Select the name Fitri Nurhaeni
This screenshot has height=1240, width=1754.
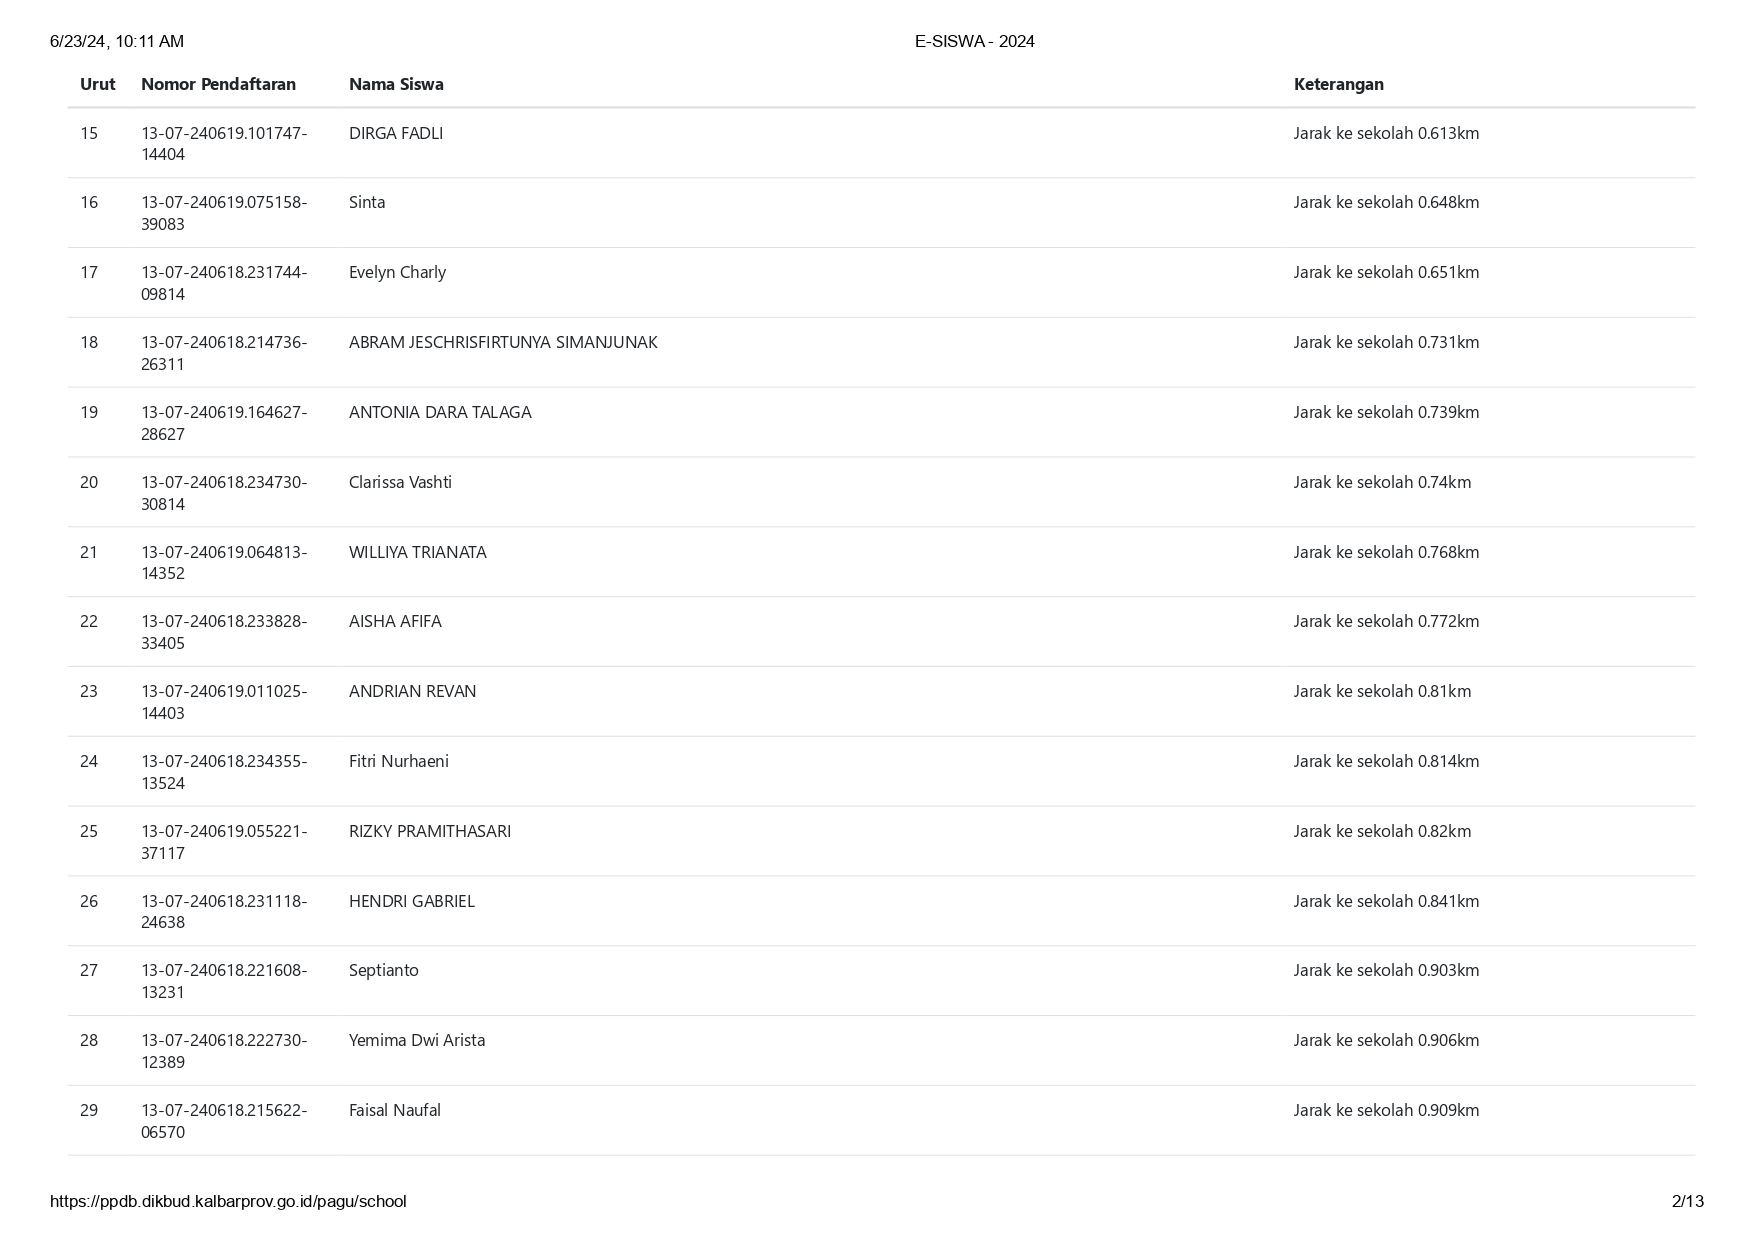coord(399,761)
